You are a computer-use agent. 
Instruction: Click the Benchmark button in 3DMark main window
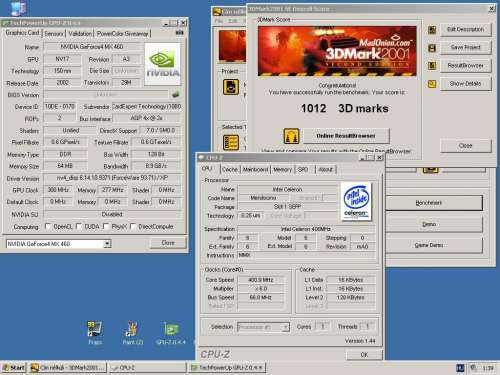434,203
